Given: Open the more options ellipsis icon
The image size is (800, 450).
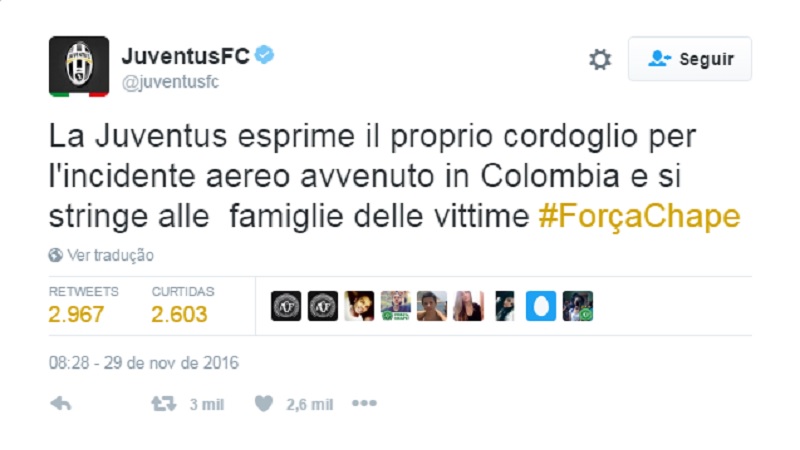Looking at the screenshot, I should click(364, 404).
